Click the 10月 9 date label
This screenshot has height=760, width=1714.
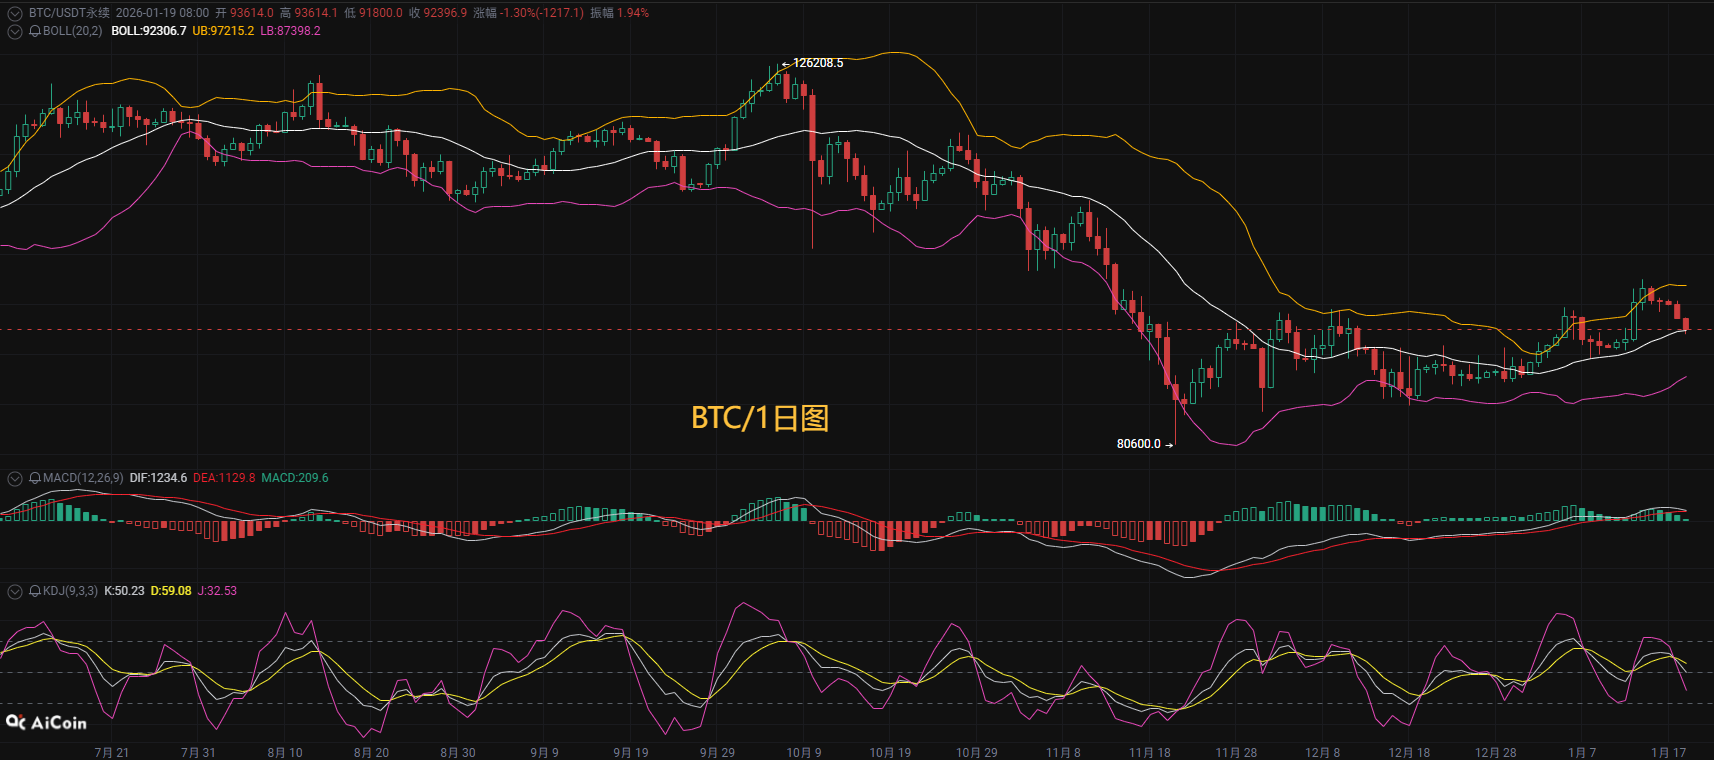pos(804,752)
